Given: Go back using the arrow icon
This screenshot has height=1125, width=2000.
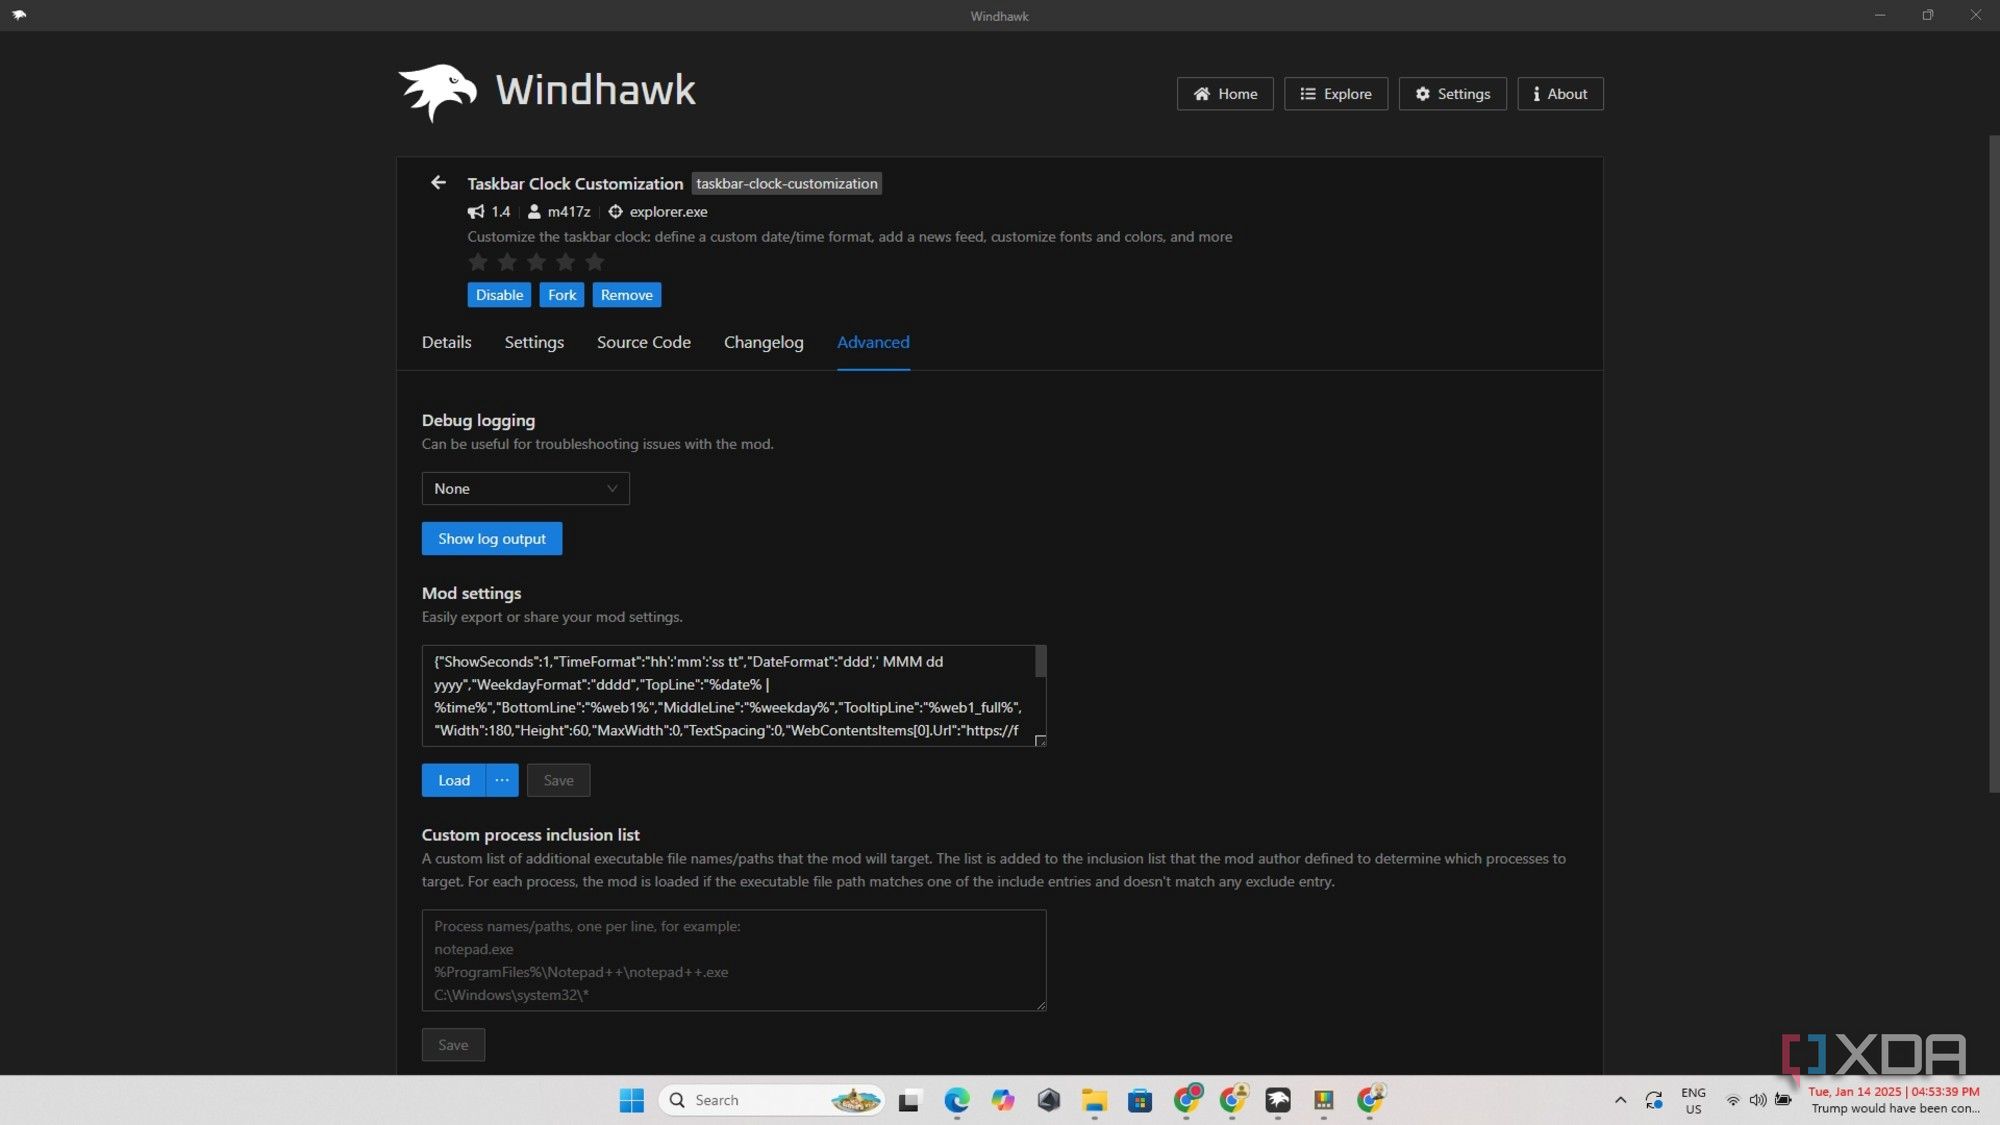Looking at the screenshot, I should [x=438, y=183].
